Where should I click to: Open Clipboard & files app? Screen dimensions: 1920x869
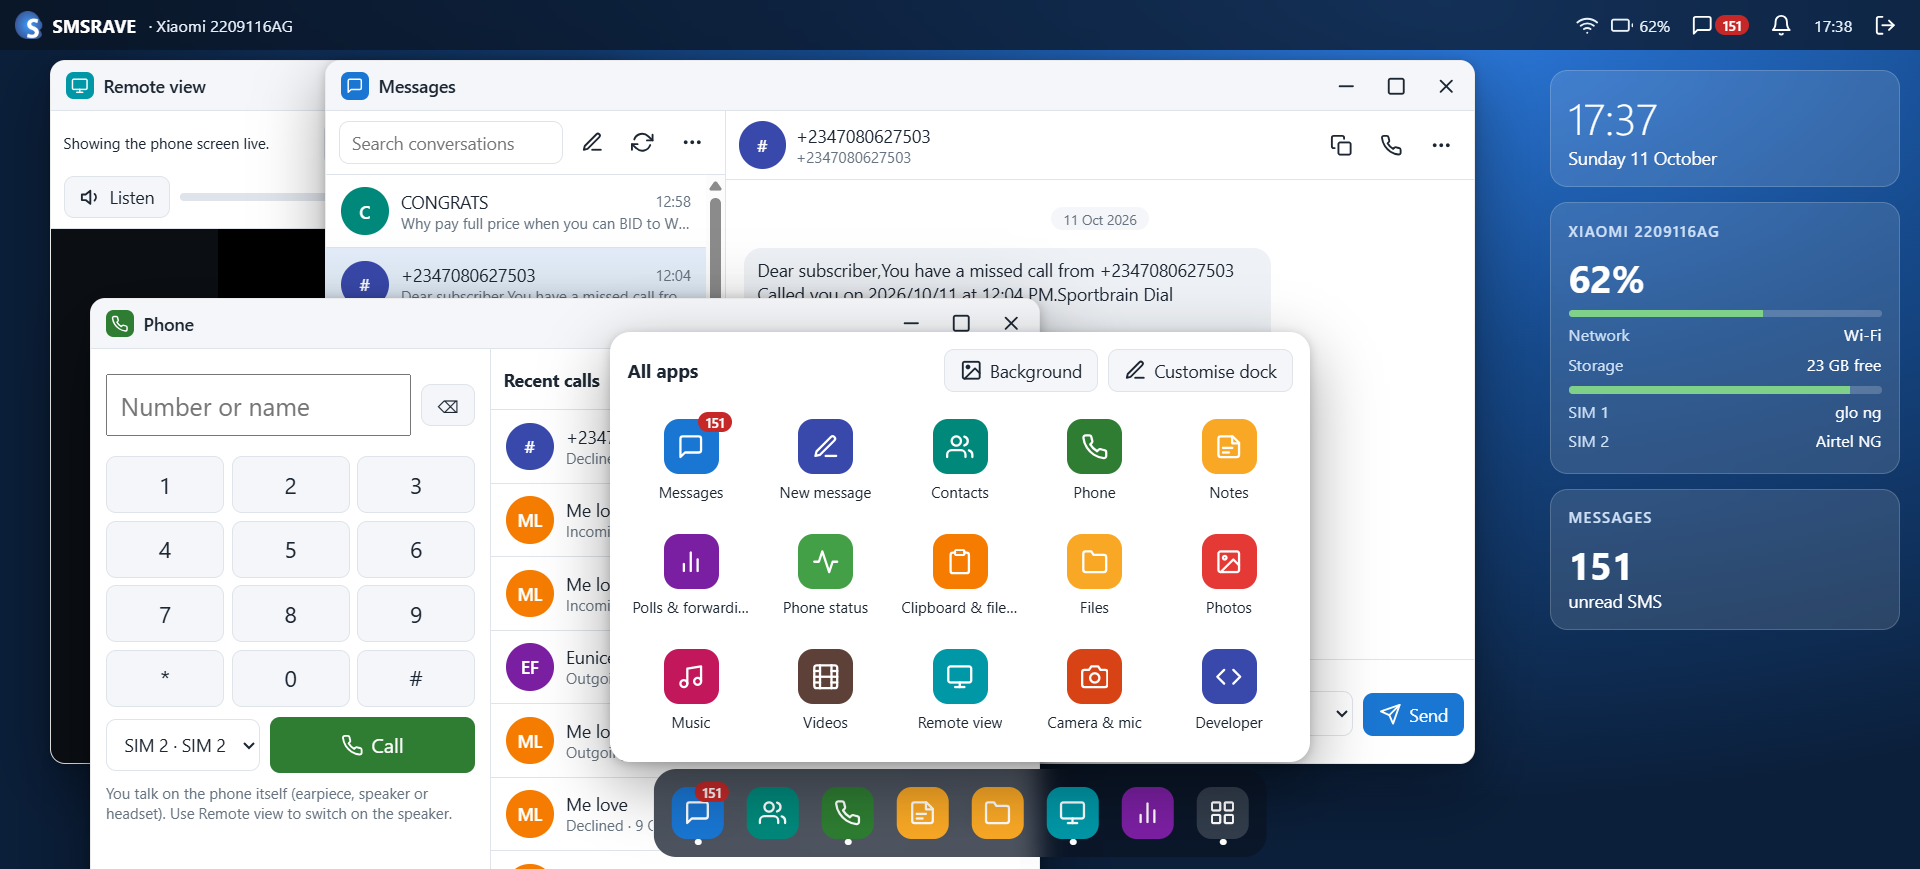pyautogui.click(x=960, y=562)
